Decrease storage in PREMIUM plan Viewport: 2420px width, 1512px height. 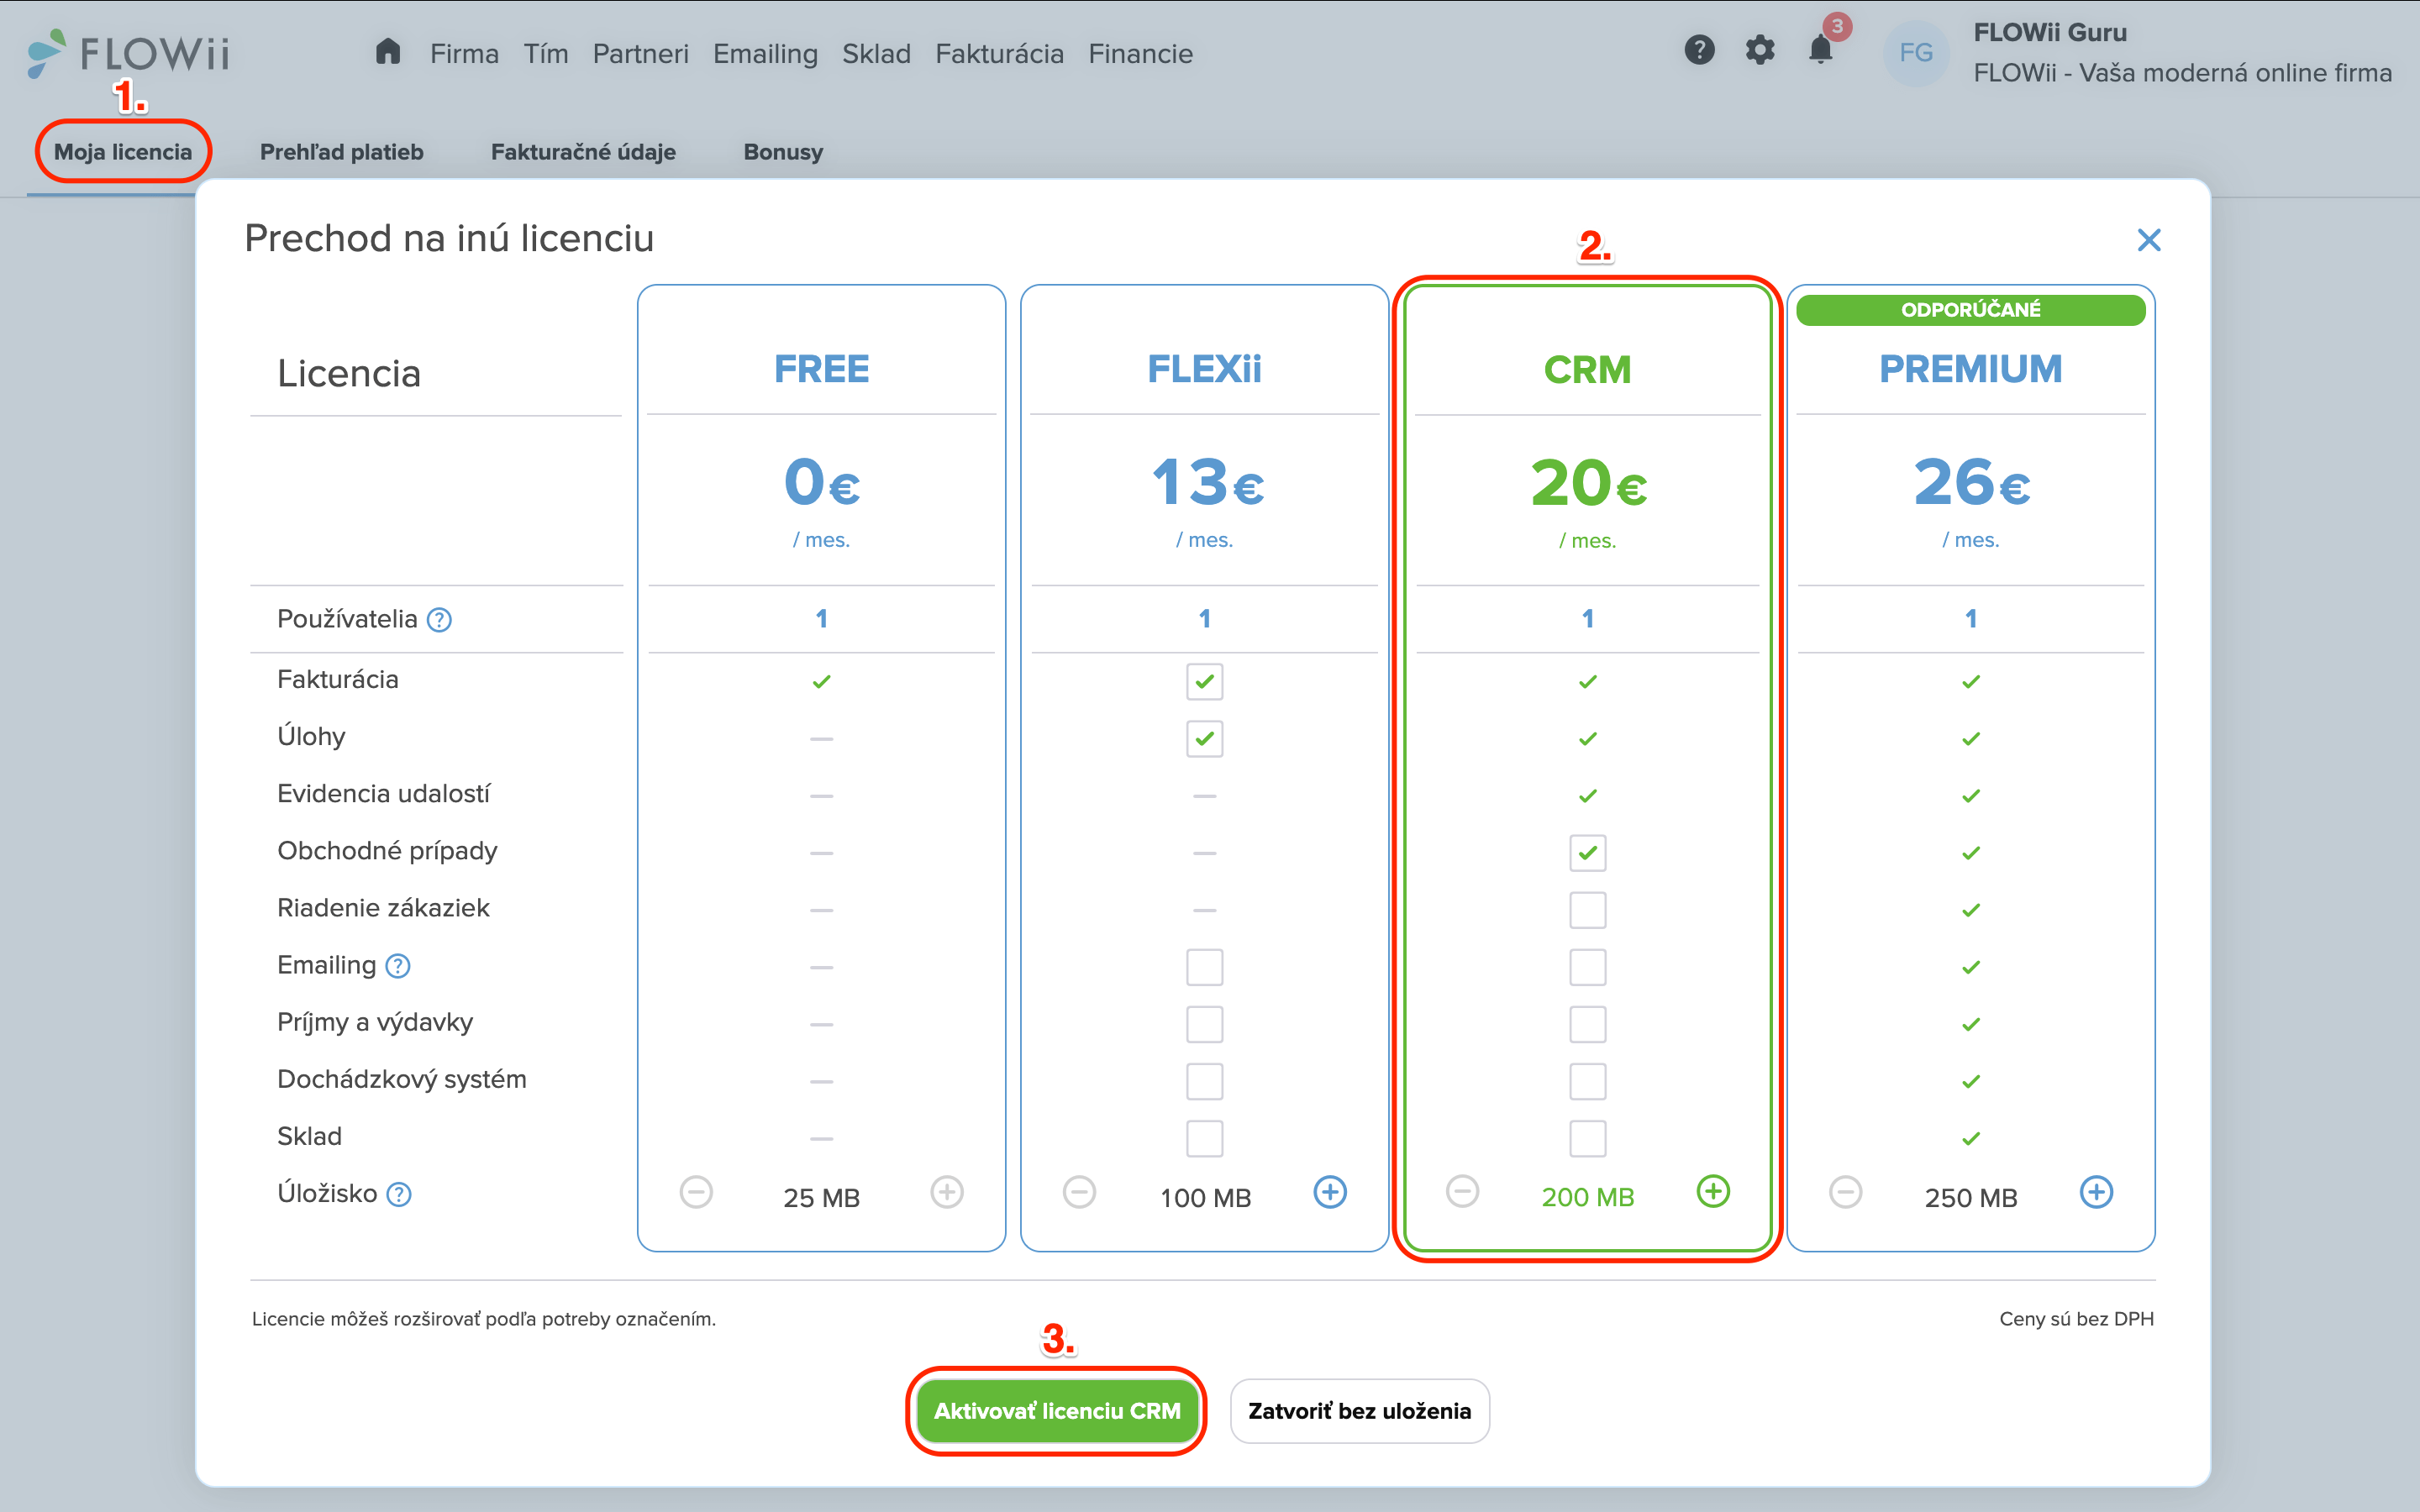coord(1845,1192)
